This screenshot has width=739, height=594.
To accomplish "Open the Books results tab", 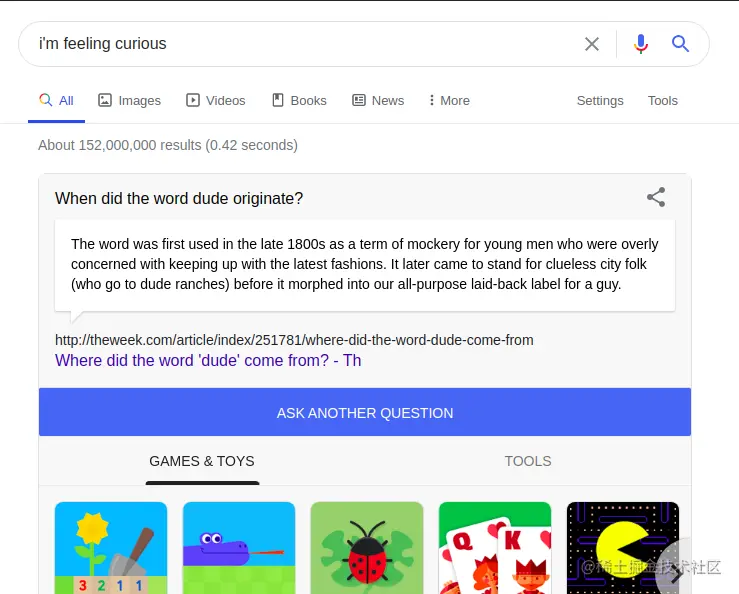I will click(299, 100).
